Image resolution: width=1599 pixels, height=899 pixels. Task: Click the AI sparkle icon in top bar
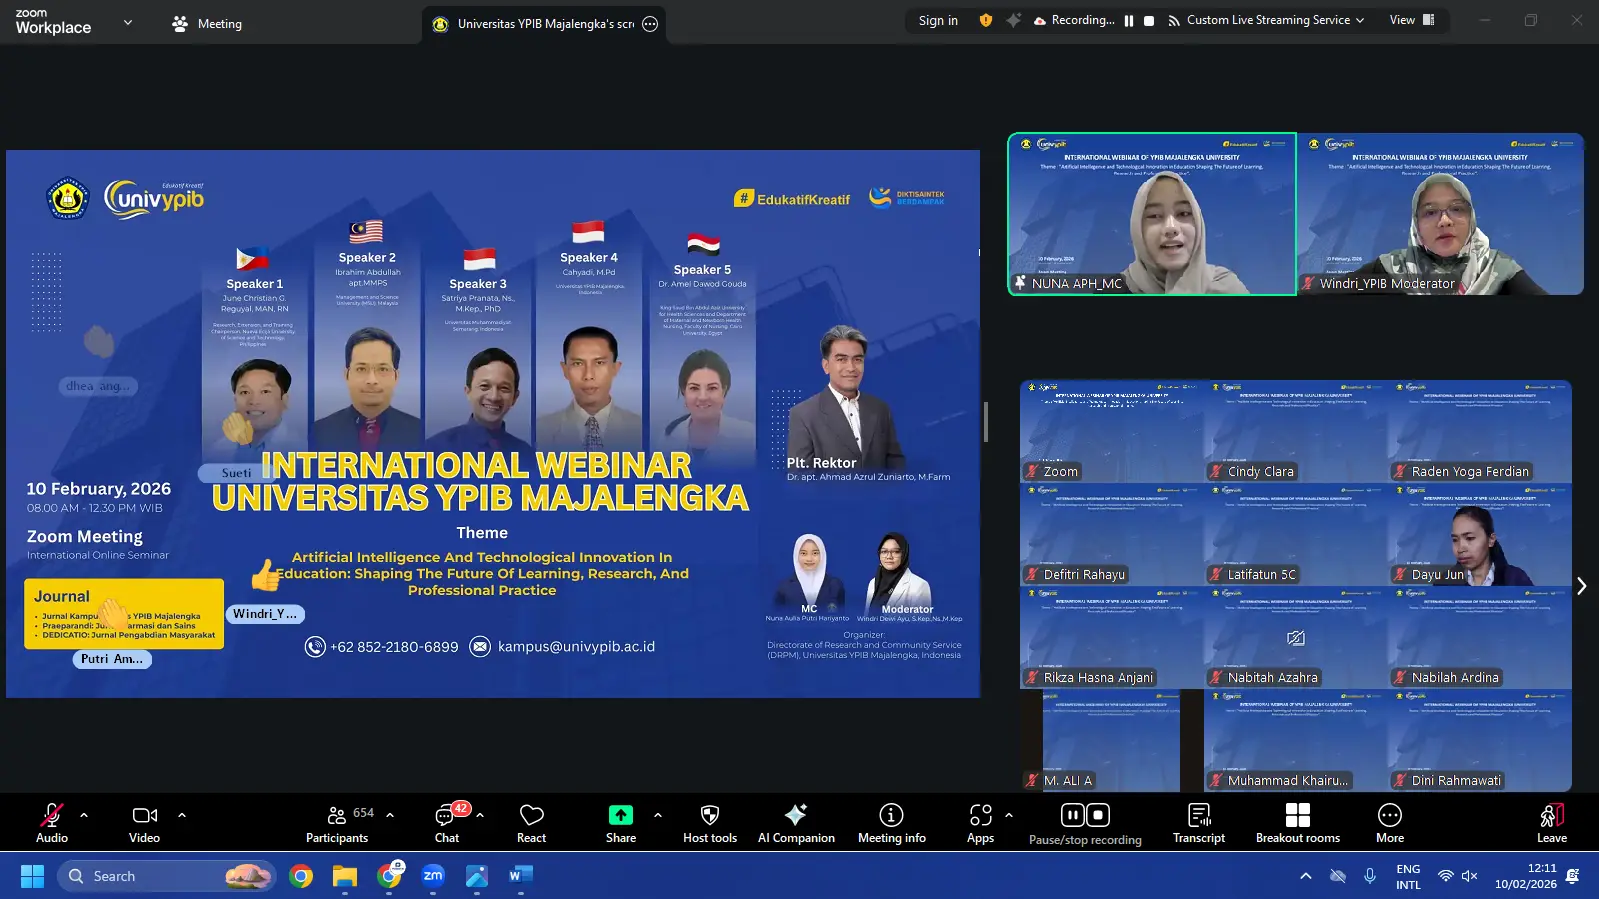1014,20
